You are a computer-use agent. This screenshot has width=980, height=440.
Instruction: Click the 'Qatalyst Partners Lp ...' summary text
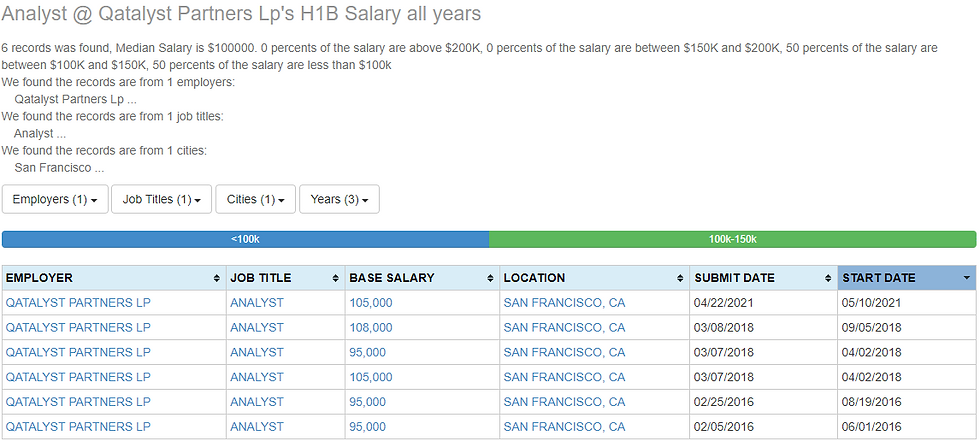[x=75, y=99]
